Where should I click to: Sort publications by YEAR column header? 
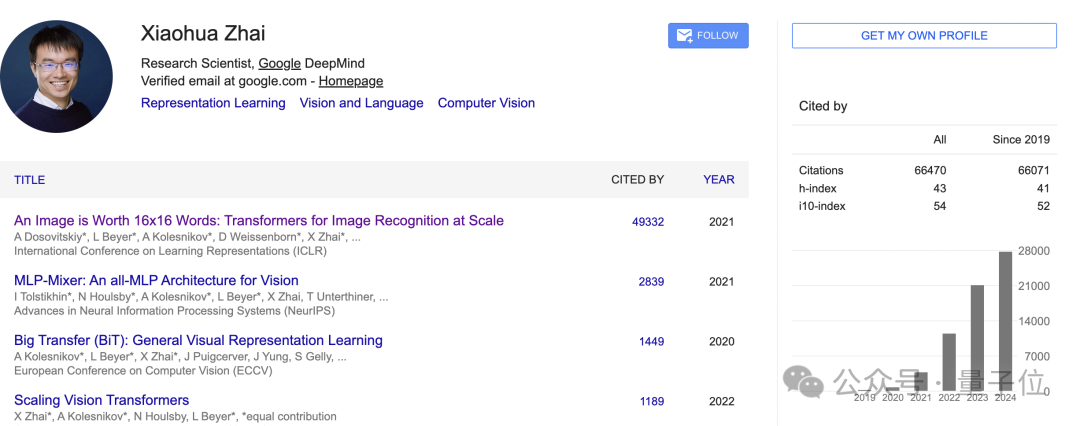click(x=719, y=180)
